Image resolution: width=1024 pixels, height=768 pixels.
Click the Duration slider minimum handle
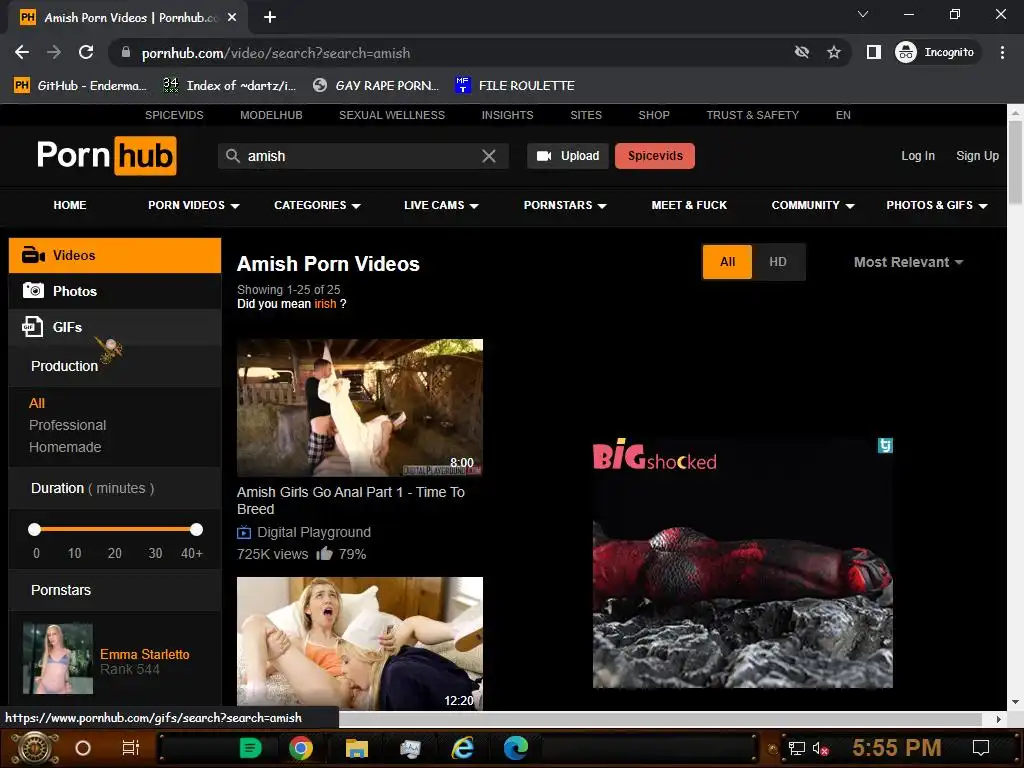click(x=35, y=529)
